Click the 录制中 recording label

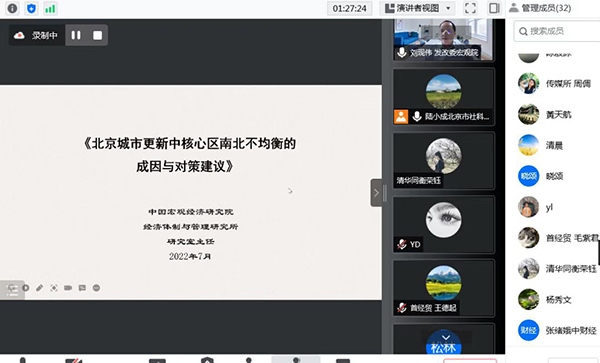click(x=44, y=36)
